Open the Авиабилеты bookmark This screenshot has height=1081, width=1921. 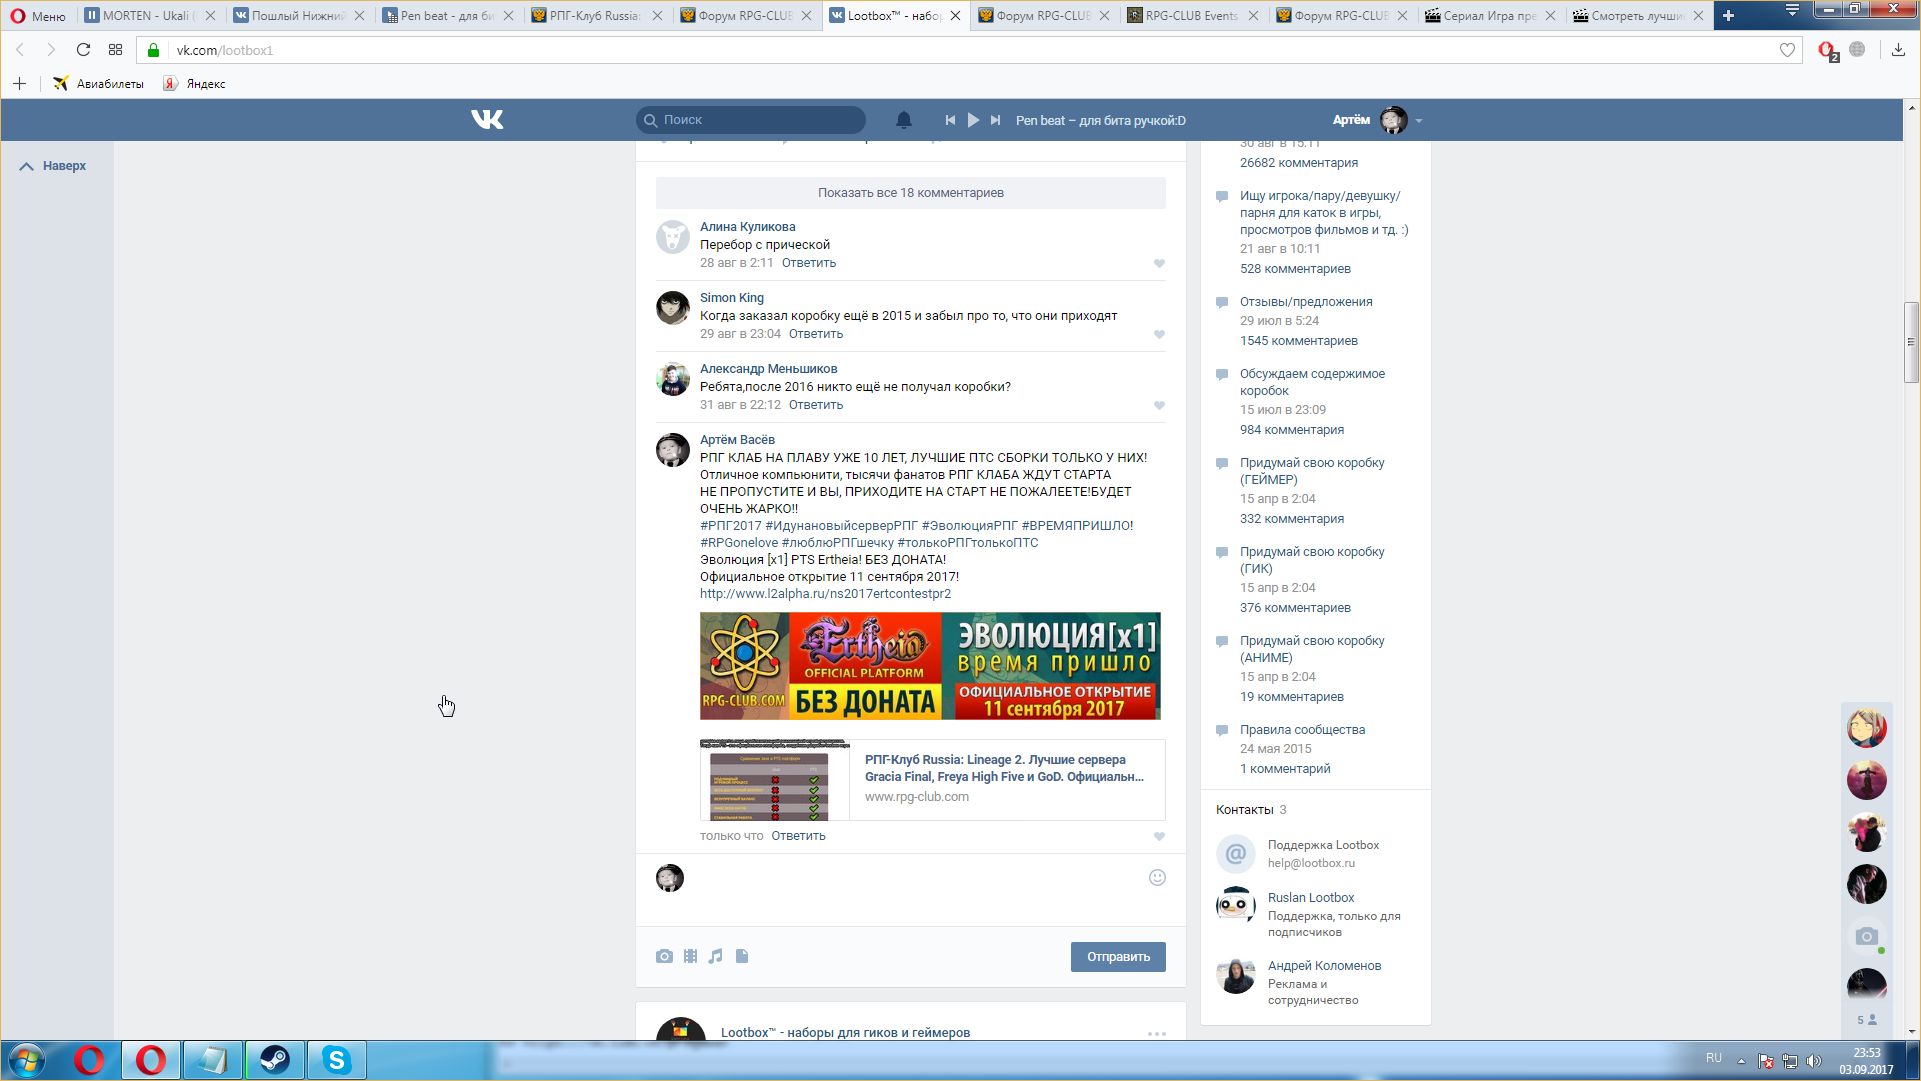(98, 84)
